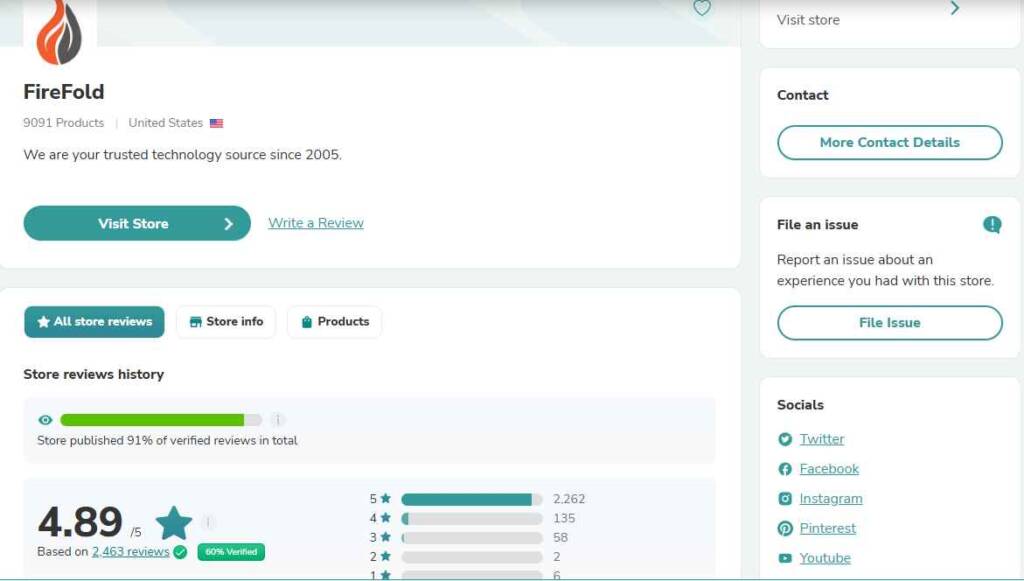
Task: Click the Pinterest social icon
Action: pyautogui.click(x=785, y=529)
